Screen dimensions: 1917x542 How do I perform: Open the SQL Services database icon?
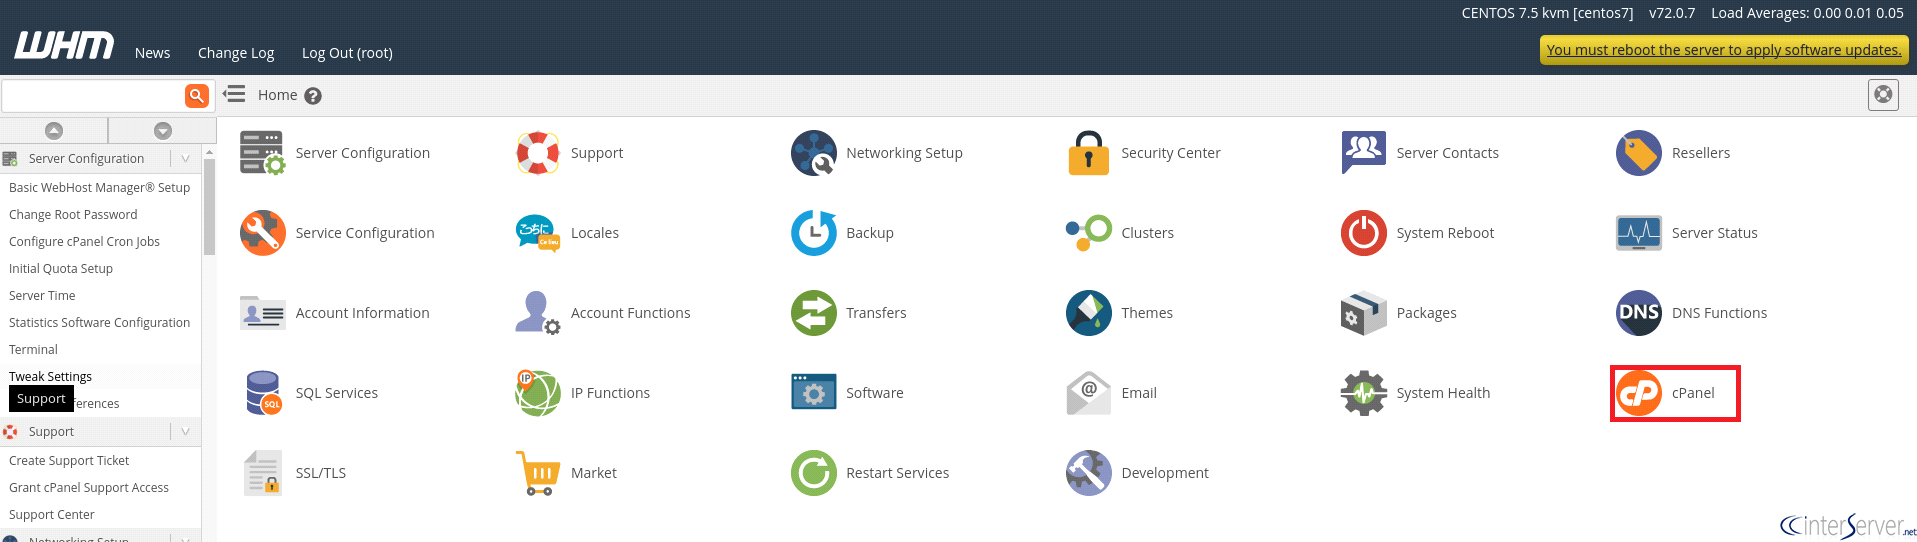click(262, 393)
